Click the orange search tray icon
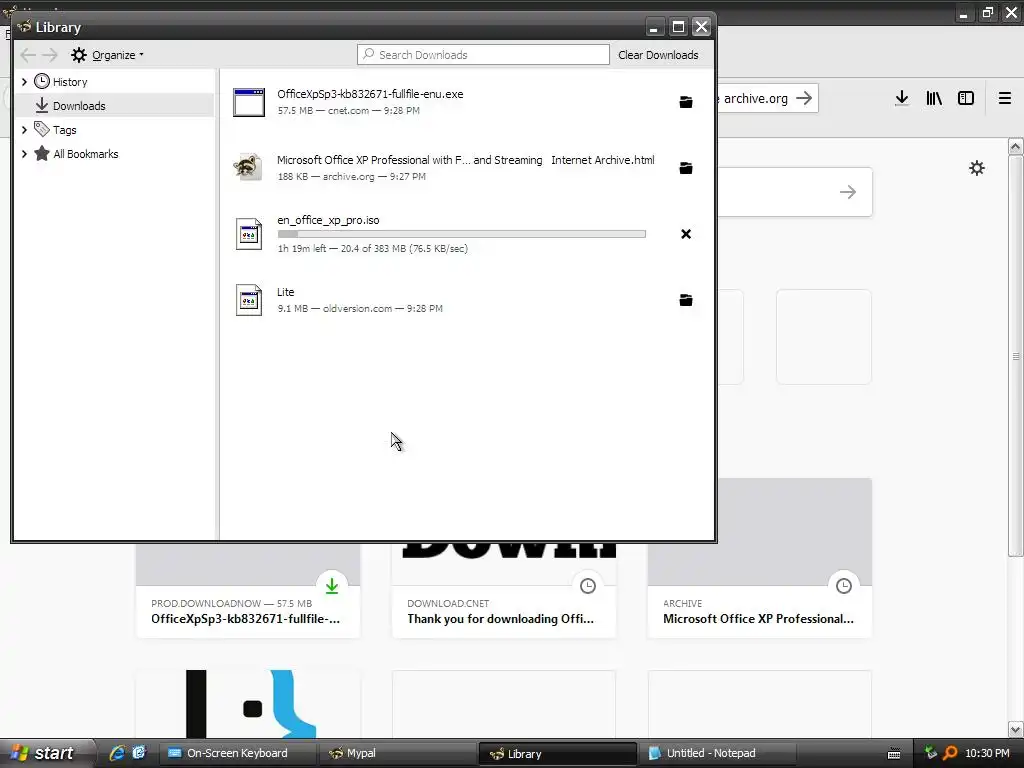This screenshot has height=768, width=1024. click(950, 753)
